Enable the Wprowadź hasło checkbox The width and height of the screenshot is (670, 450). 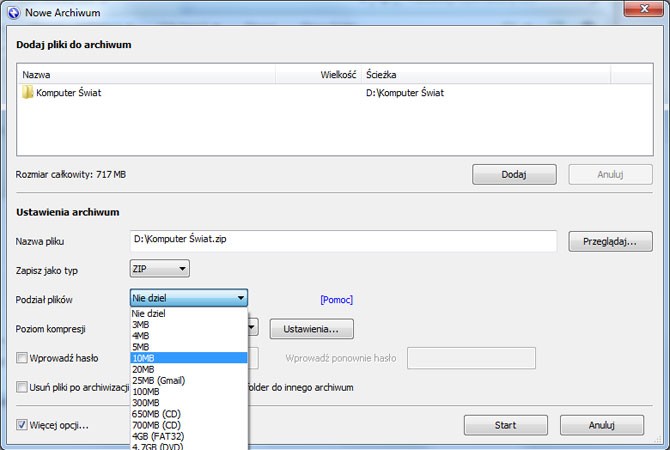22,358
